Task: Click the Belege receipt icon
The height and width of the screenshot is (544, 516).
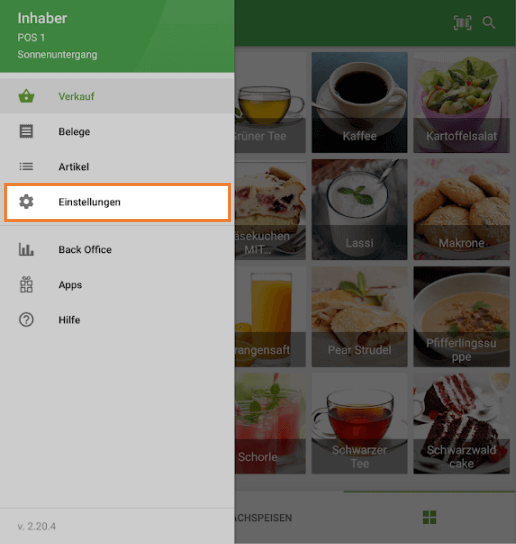Action: pyautogui.click(x=26, y=131)
